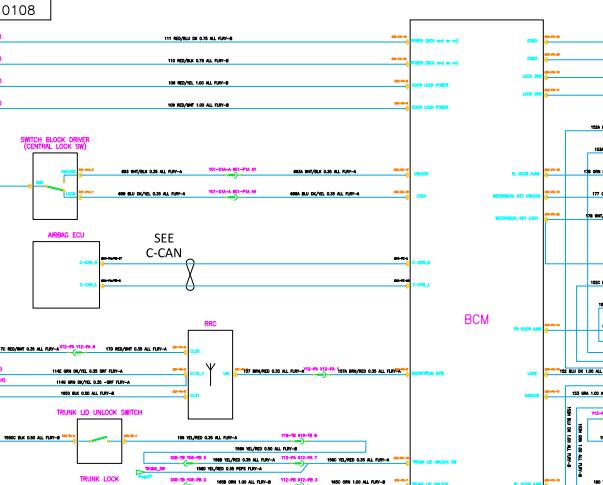Click BCM pin label MECHANICAL KEY UNLOCK
The height and width of the screenshot is (485, 603).
(x=516, y=196)
